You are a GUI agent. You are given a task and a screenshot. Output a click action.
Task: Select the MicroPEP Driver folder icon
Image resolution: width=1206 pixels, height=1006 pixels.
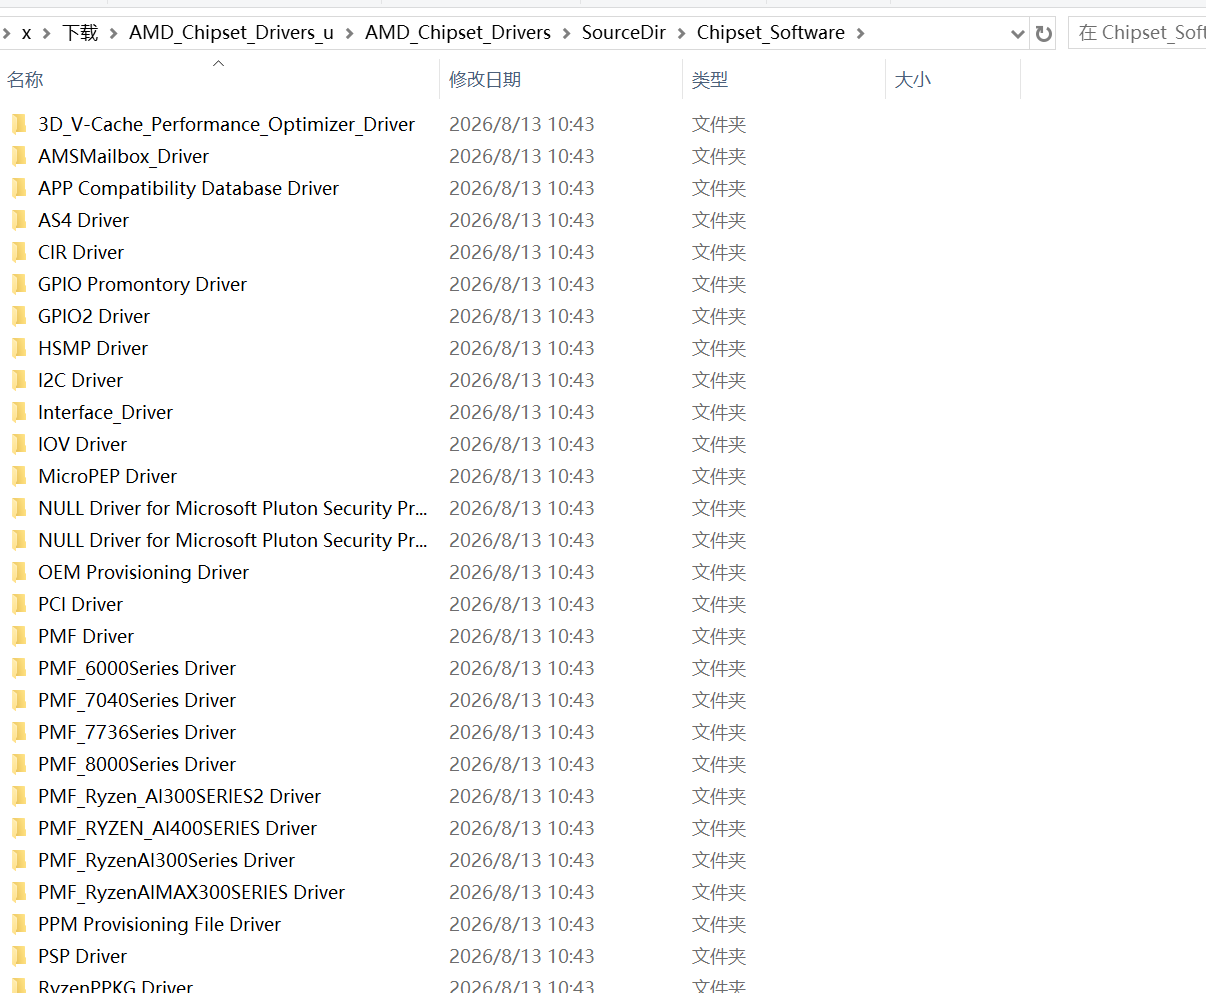coord(19,476)
